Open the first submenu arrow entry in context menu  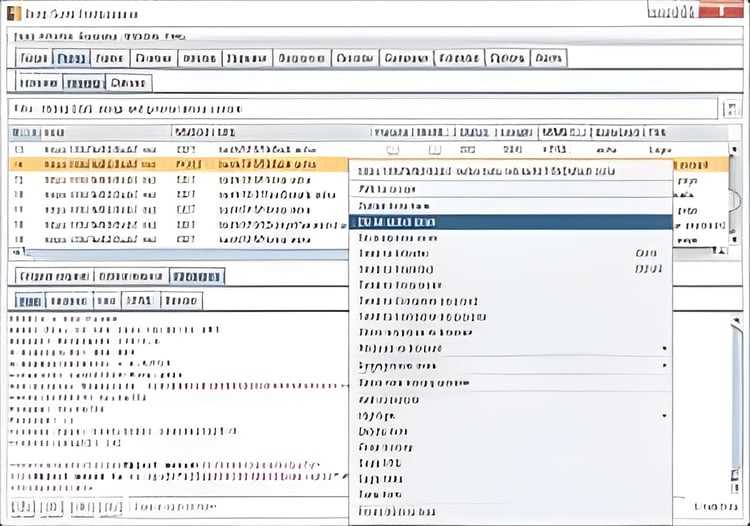511,349
